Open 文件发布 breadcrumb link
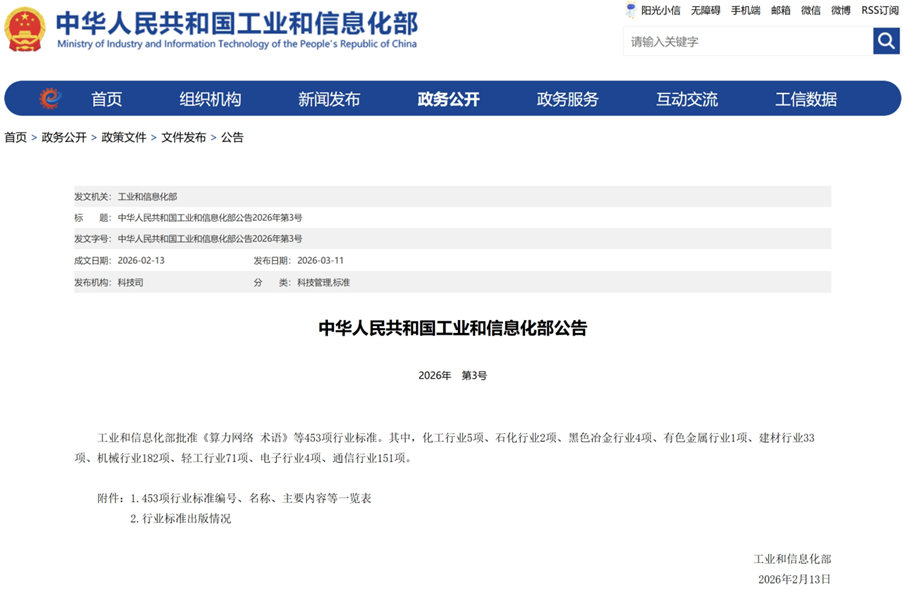 (181, 137)
